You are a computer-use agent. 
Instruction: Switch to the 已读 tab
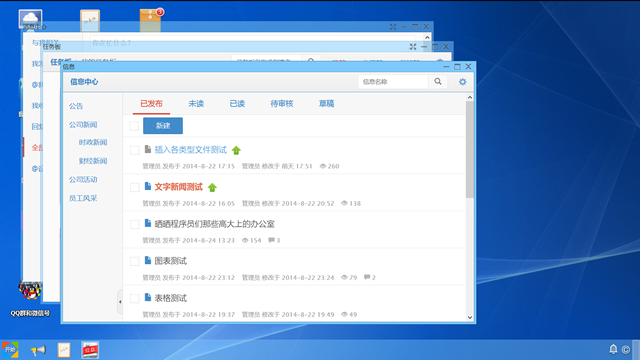pyautogui.click(x=237, y=104)
